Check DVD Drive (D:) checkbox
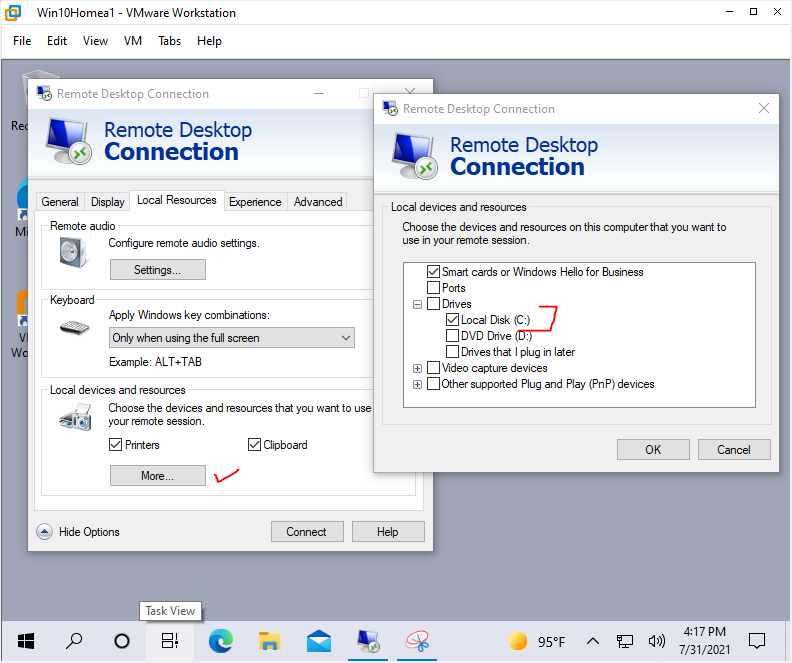 (453, 336)
